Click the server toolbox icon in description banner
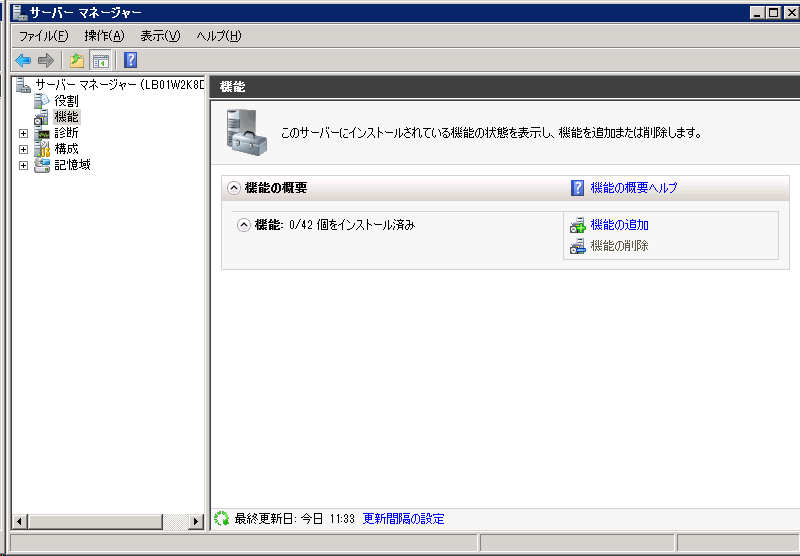 [246, 133]
